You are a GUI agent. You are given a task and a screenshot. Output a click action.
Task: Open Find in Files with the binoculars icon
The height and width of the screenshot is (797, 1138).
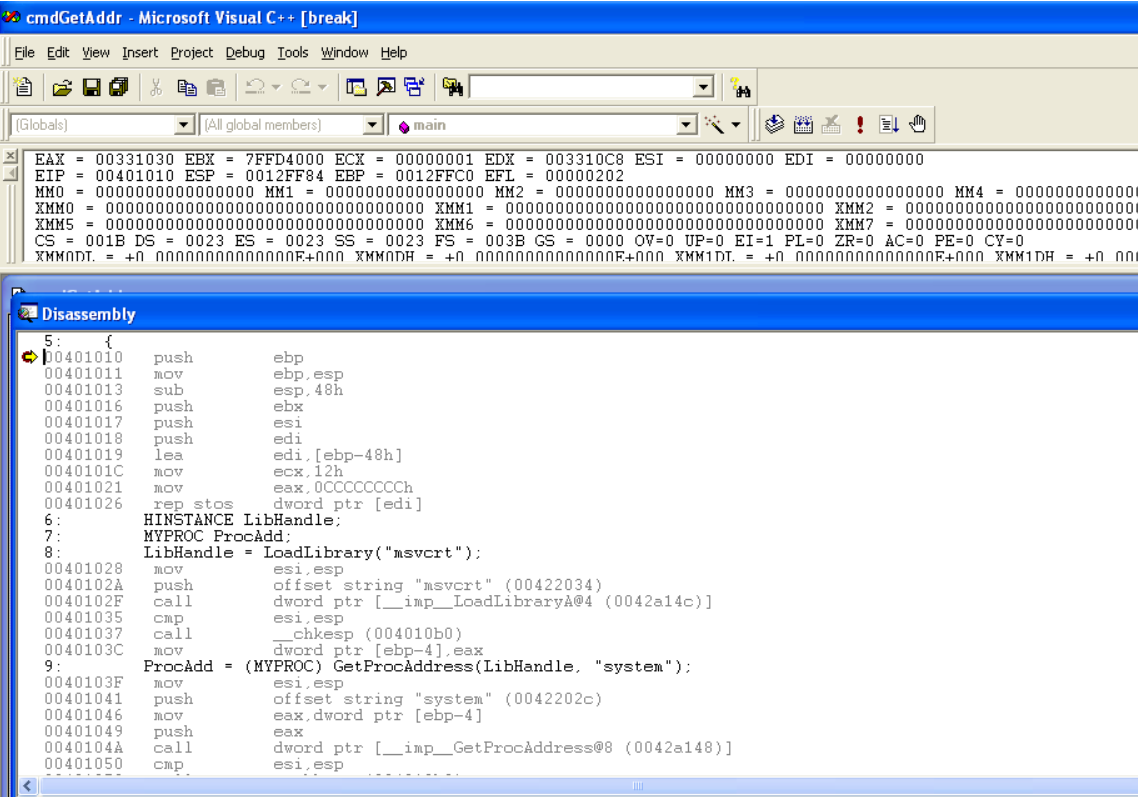click(x=452, y=87)
